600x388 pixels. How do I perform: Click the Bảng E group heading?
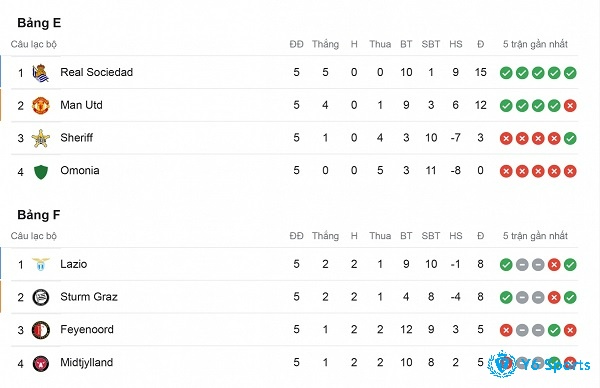tap(39, 23)
